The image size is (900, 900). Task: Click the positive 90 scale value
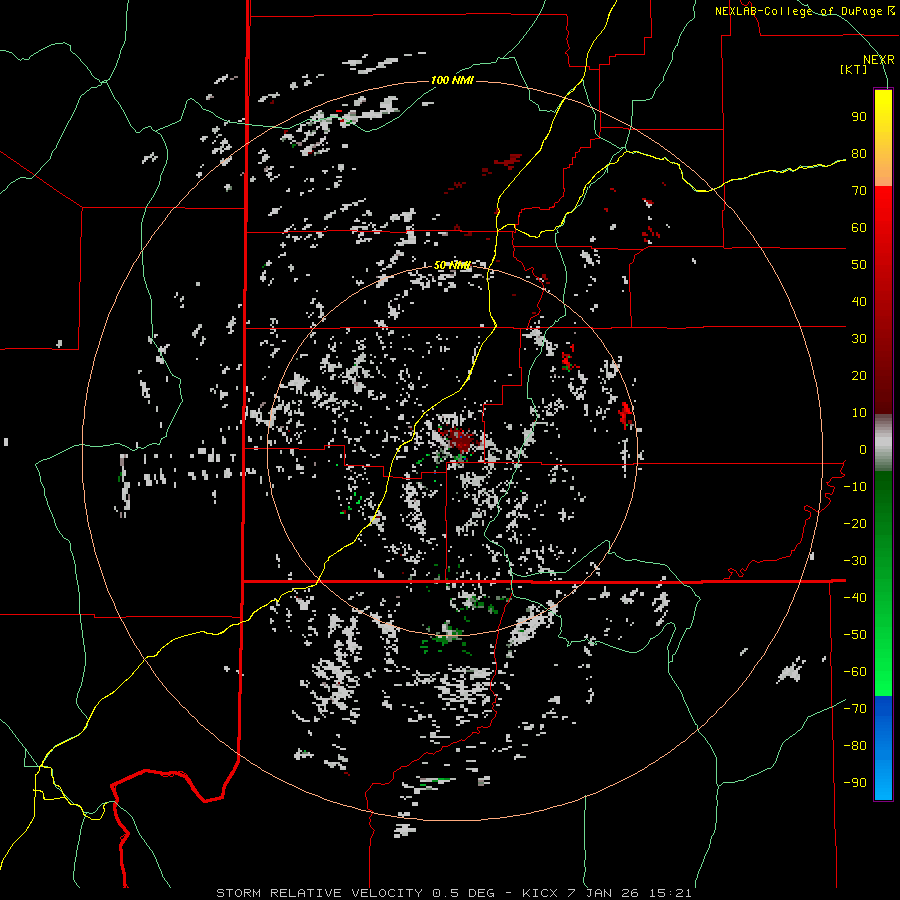point(859,117)
